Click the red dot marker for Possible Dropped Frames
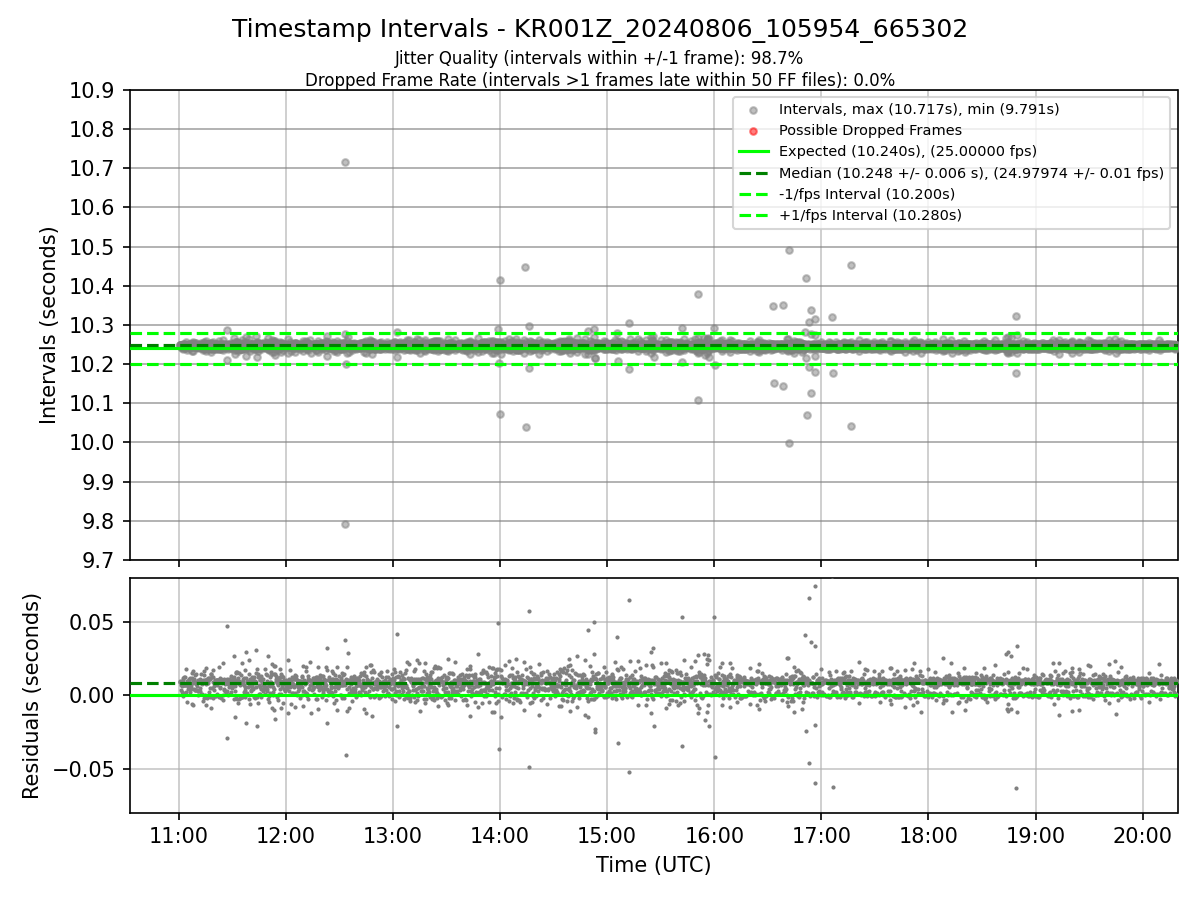The width and height of the screenshot is (1200, 900). pyautogui.click(x=754, y=130)
